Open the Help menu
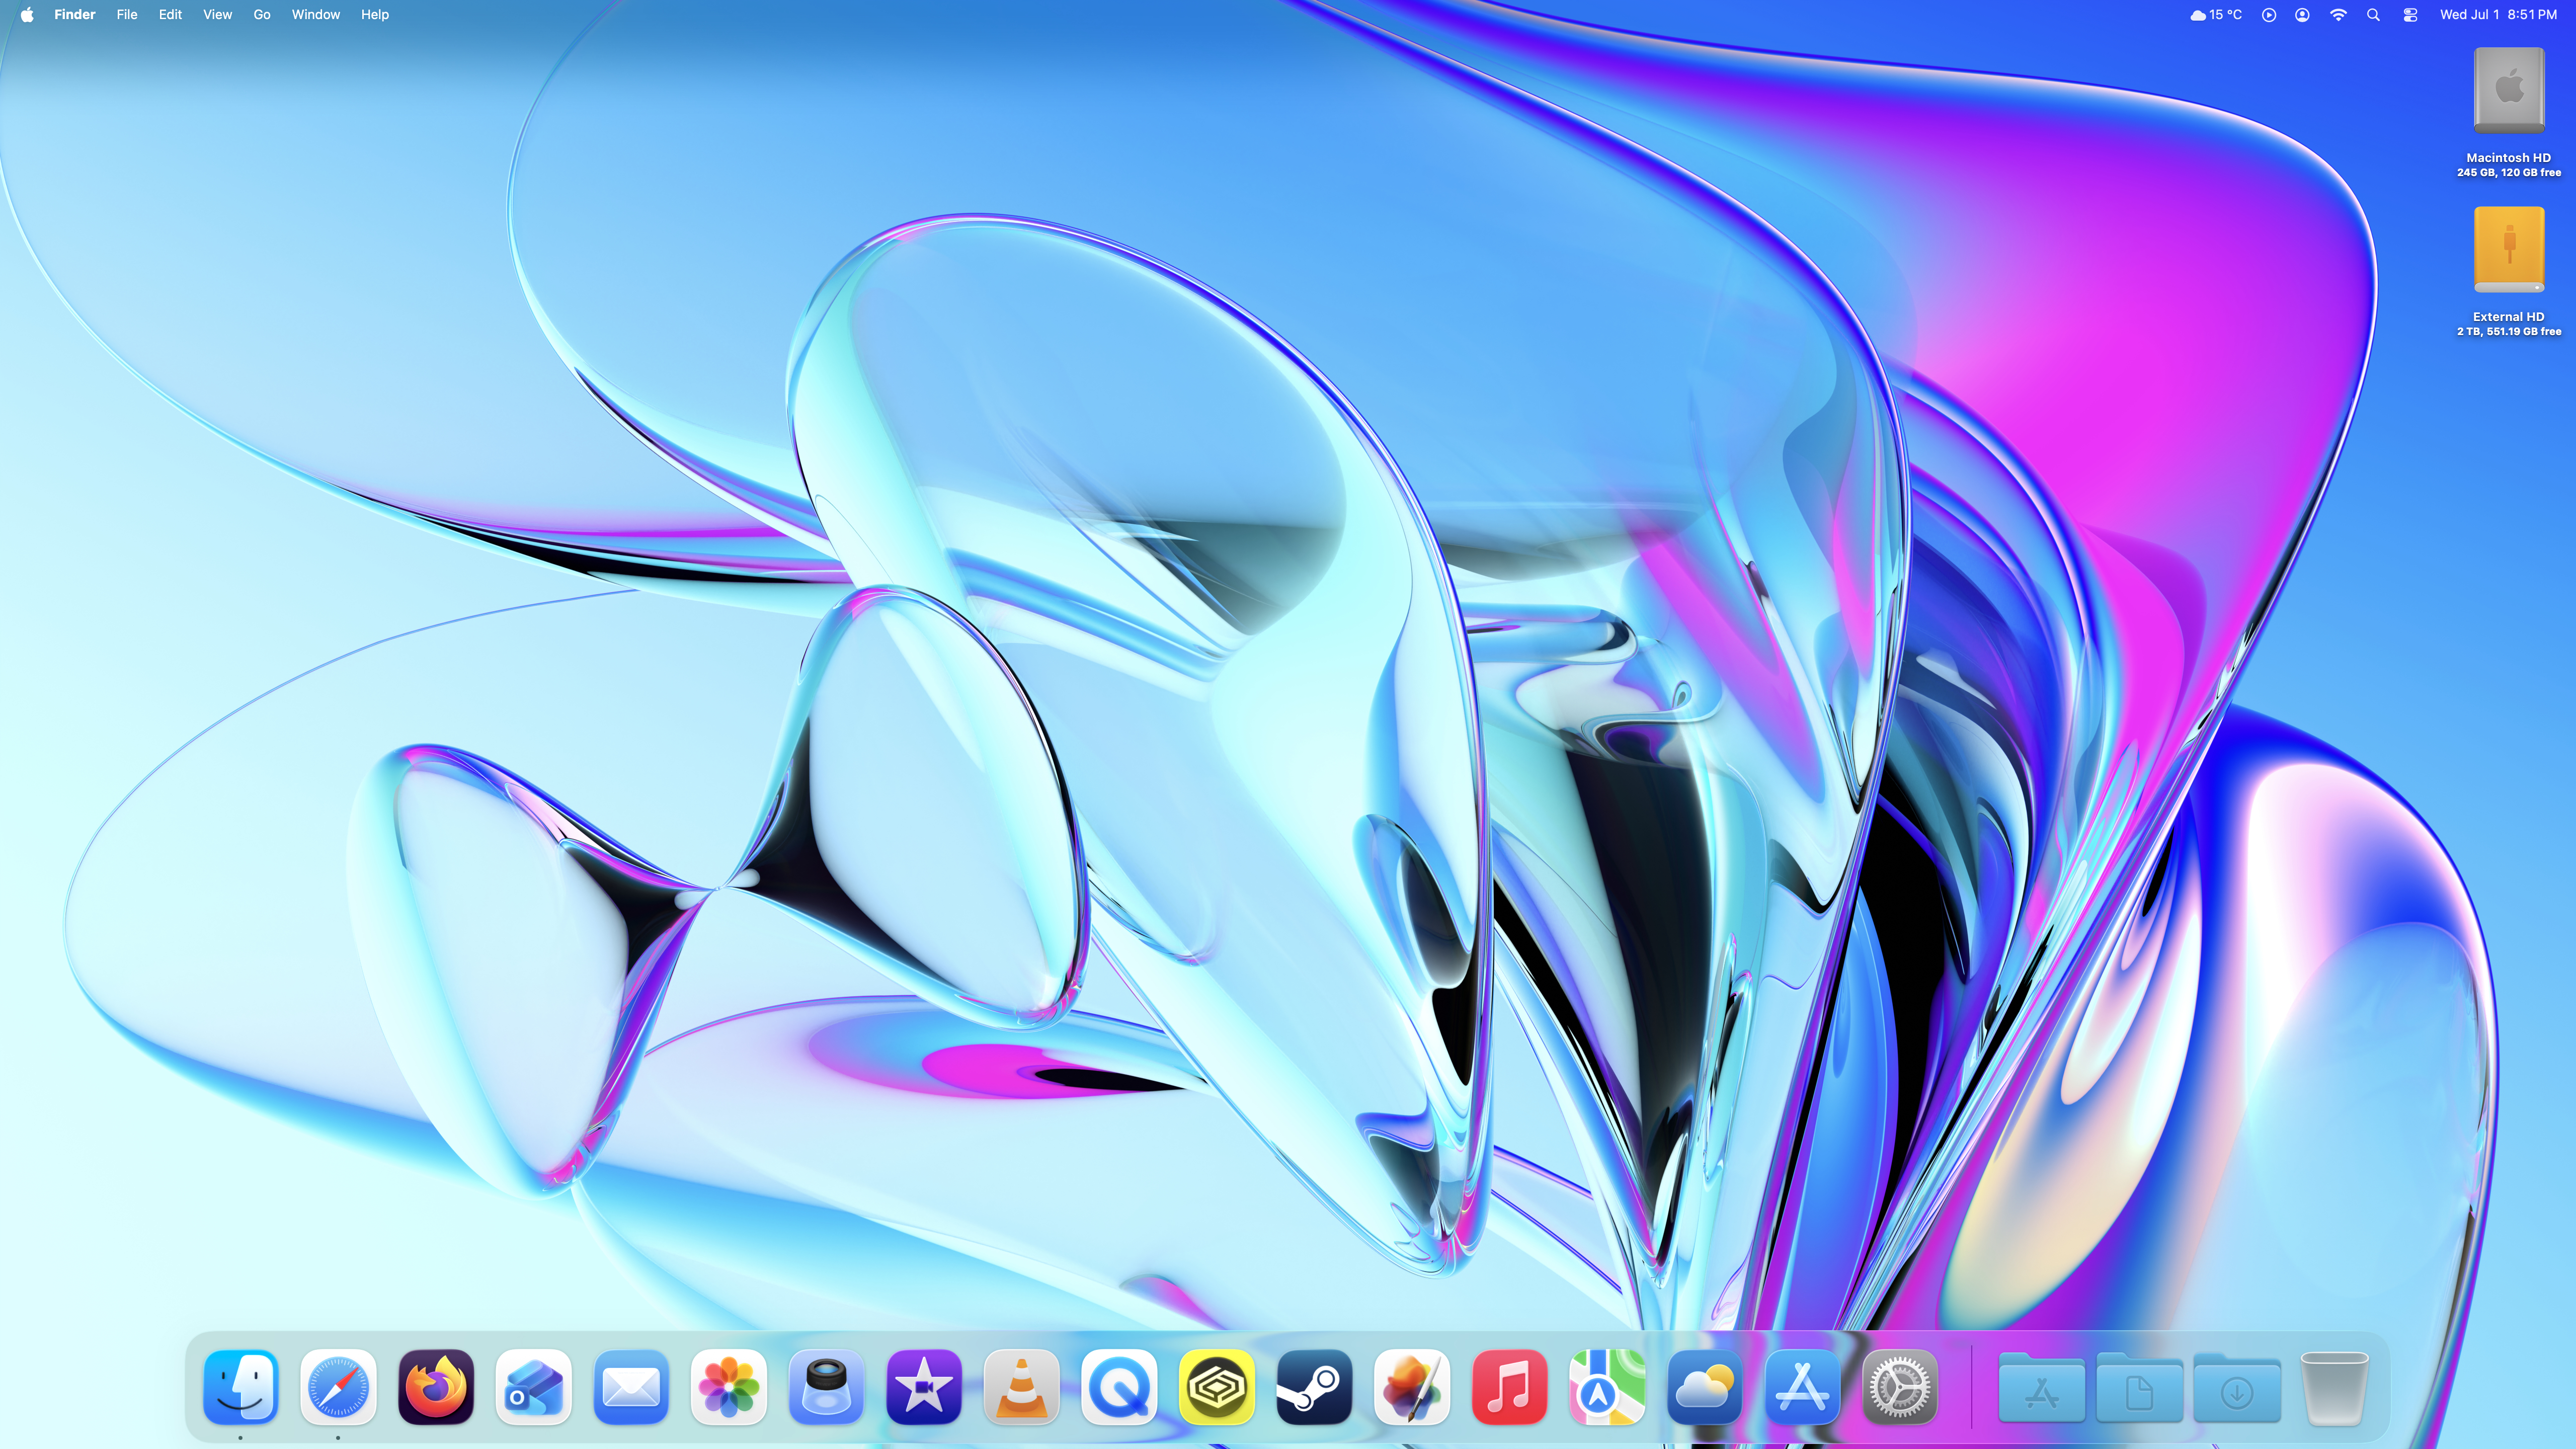The width and height of the screenshot is (2576, 1449). [x=375, y=15]
